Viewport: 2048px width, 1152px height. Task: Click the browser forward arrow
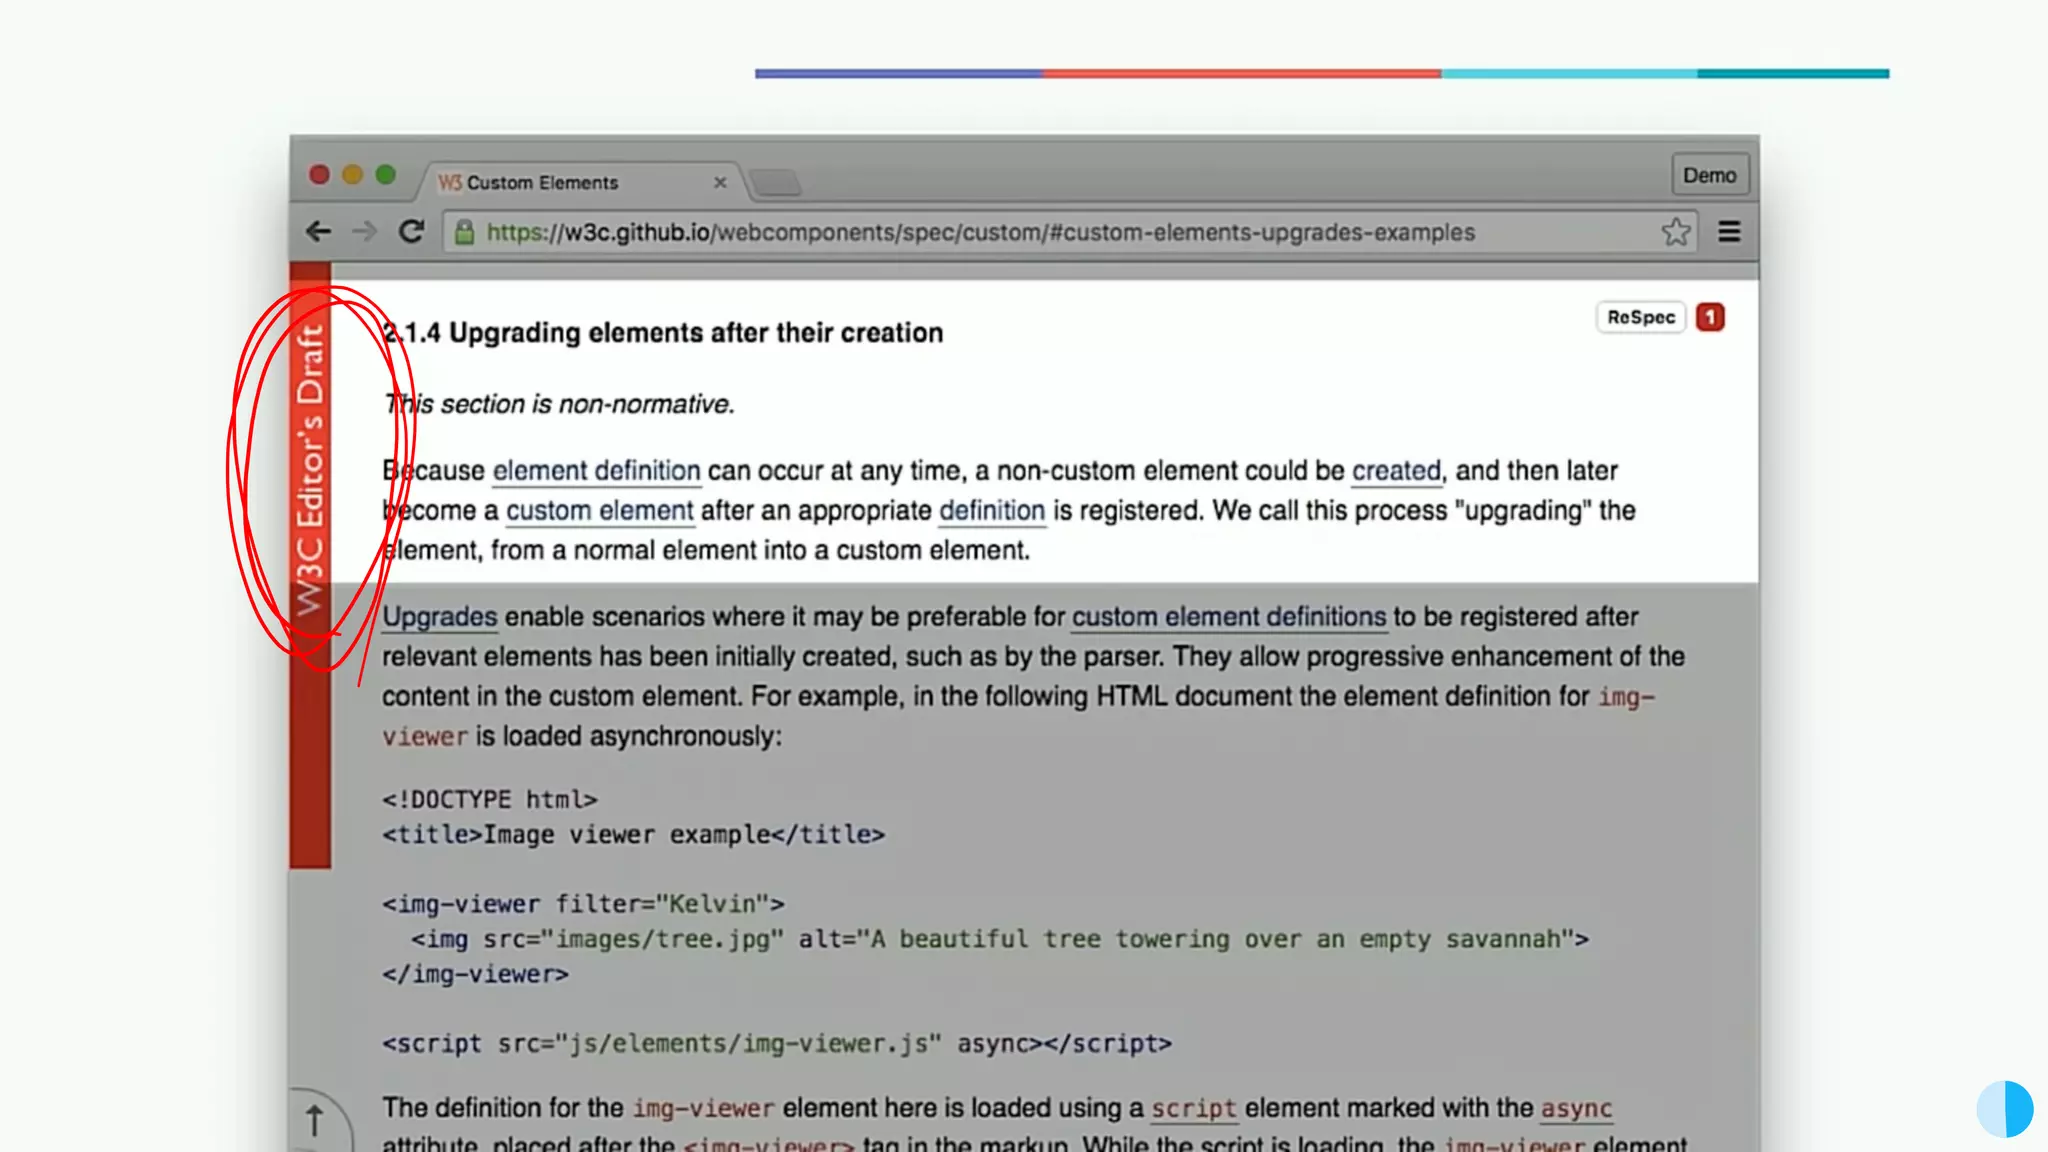tap(365, 232)
